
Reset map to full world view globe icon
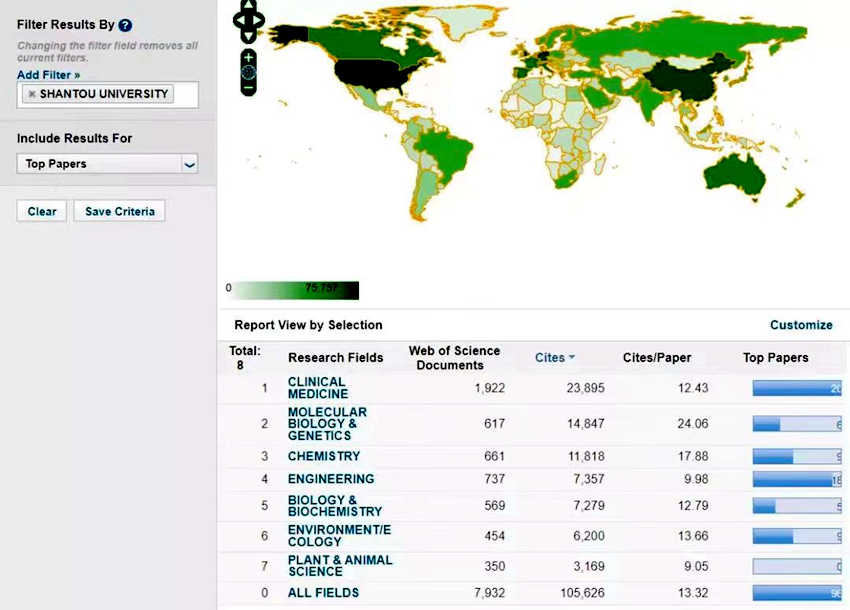pos(249,73)
